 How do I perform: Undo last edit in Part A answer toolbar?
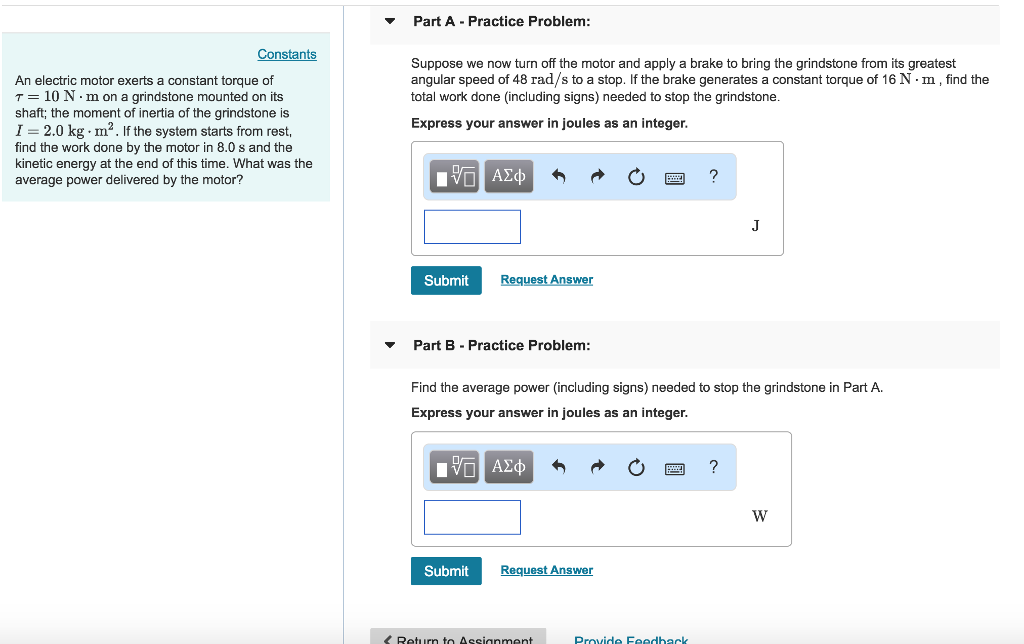click(x=558, y=176)
